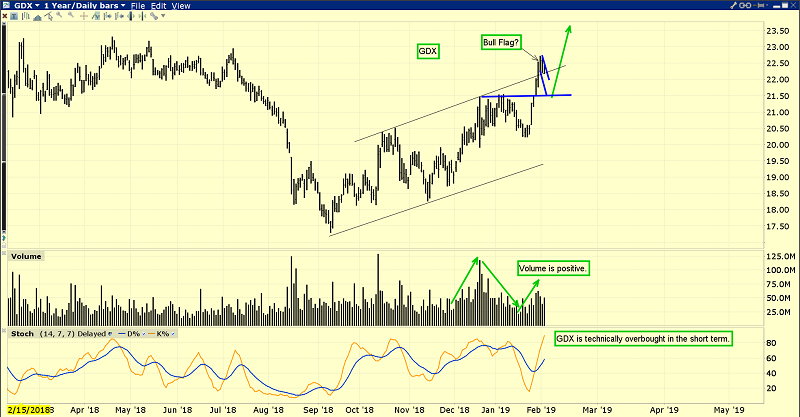
Task: Toggle the D% line dropdown arrow
Action: point(143,334)
